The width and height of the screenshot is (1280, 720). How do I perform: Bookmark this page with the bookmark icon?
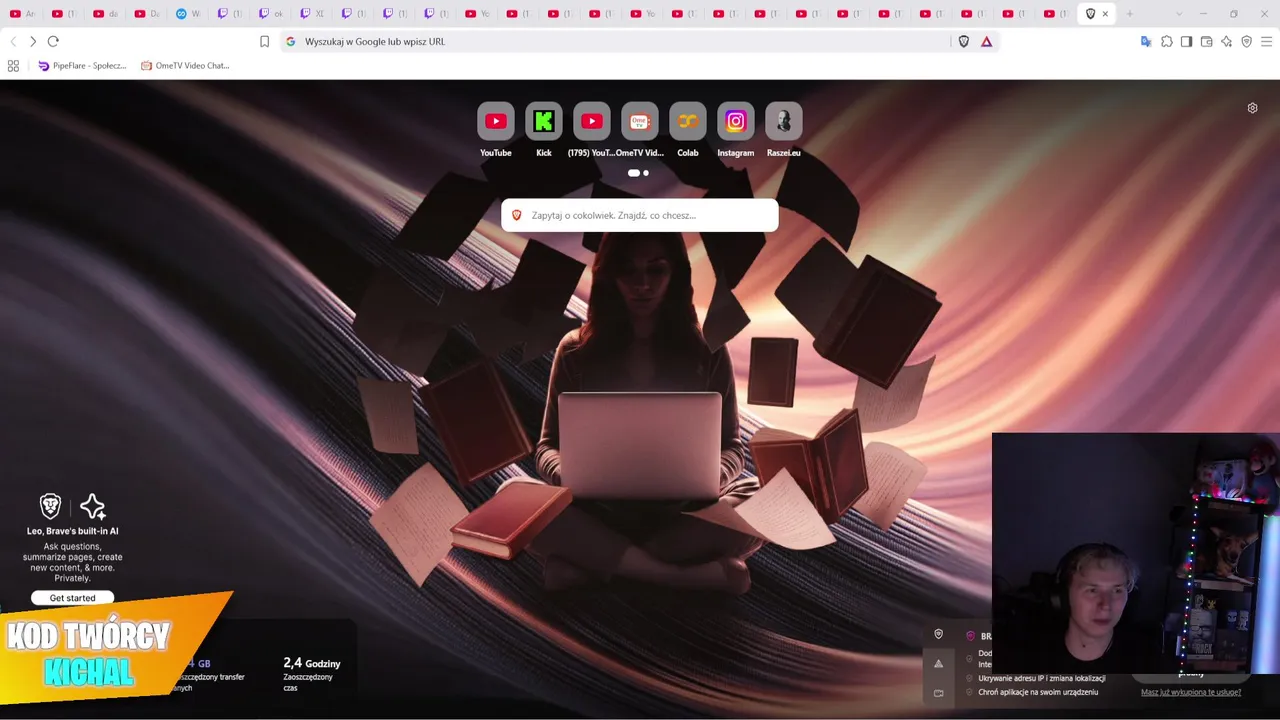[x=264, y=41]
